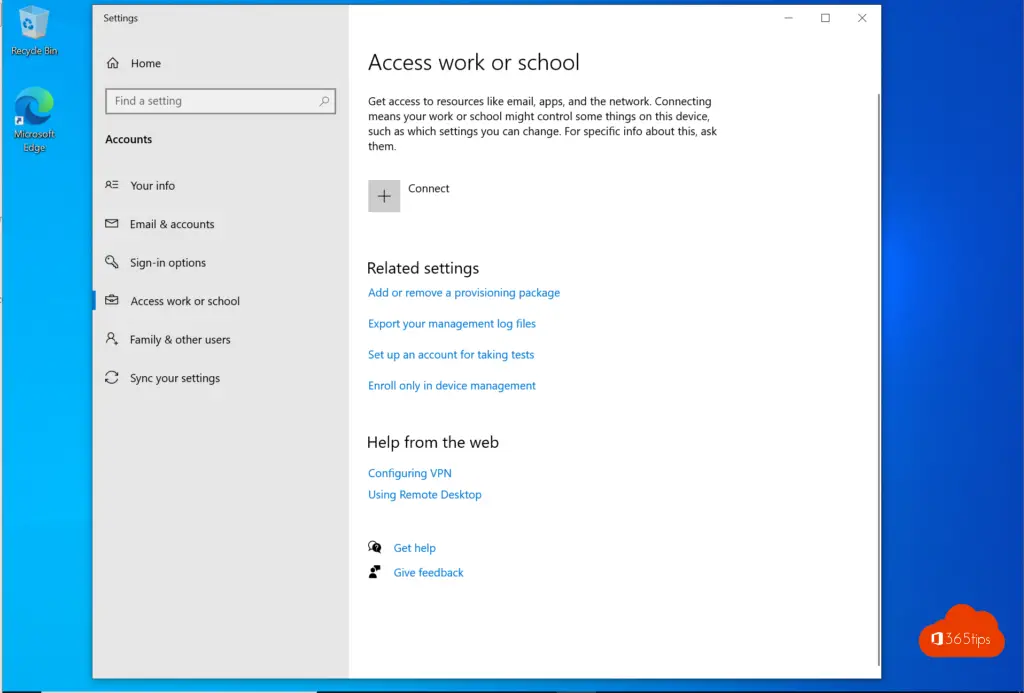The image size is (1024, 693).
Task: Click the Accounts section heading
Action: (x=129, y=139)
